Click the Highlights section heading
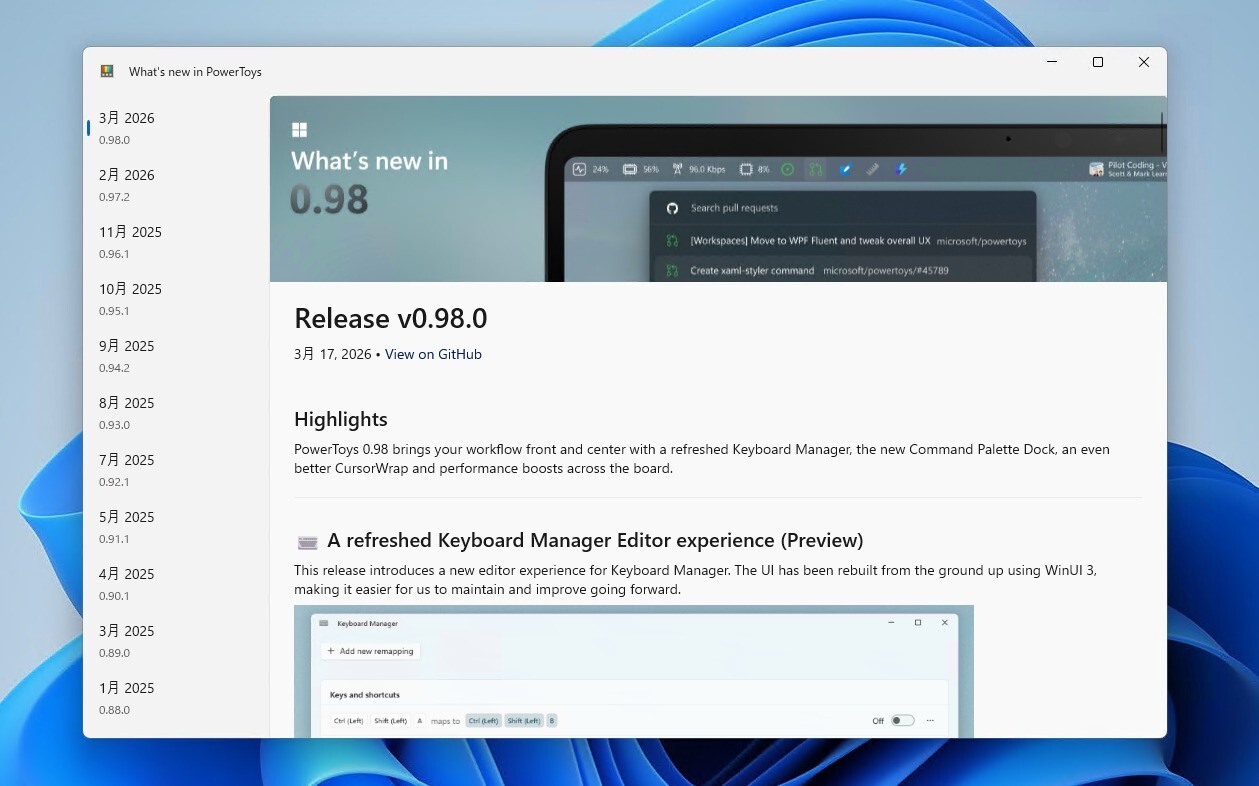1259x786 pixels. click(341, 419)
